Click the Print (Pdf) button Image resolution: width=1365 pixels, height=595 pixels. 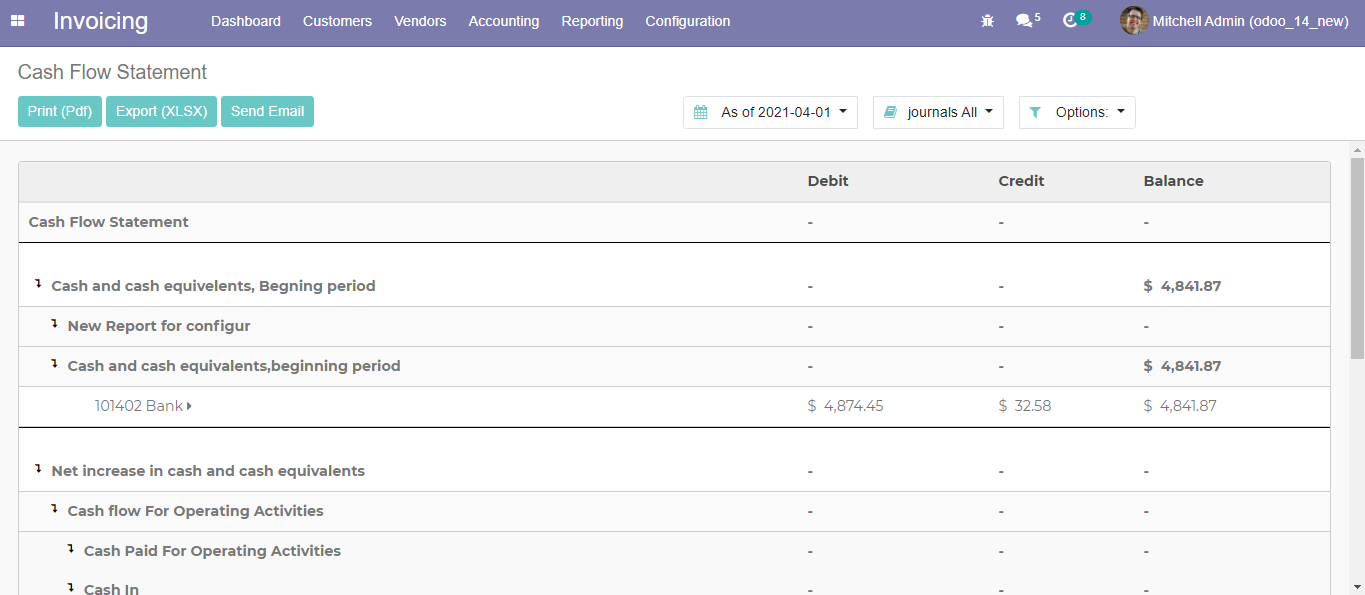click(60, 112)
